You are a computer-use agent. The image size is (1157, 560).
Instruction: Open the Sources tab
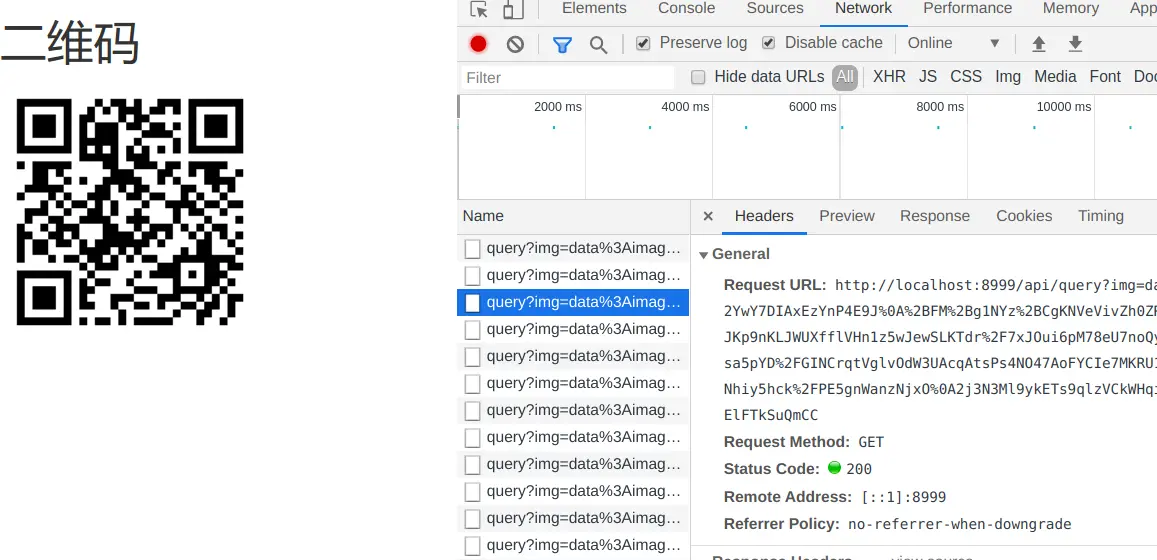(x=775, y=8)
